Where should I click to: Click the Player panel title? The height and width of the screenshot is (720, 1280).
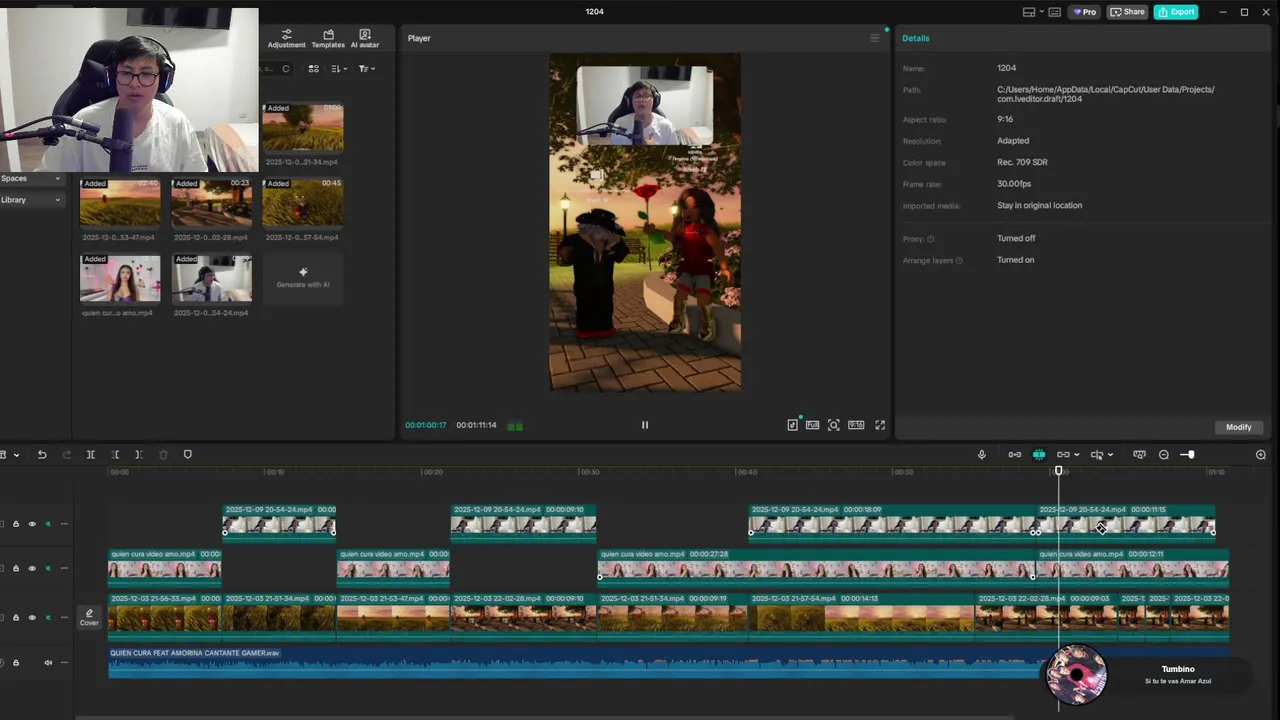click(x=419, y=38)
